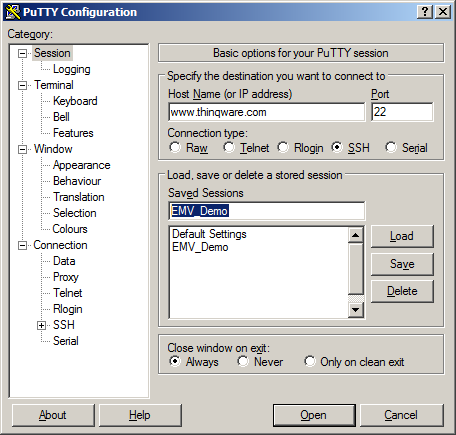
Task: Select the Proxy category in the tree
Action: (x=66, y=277)
